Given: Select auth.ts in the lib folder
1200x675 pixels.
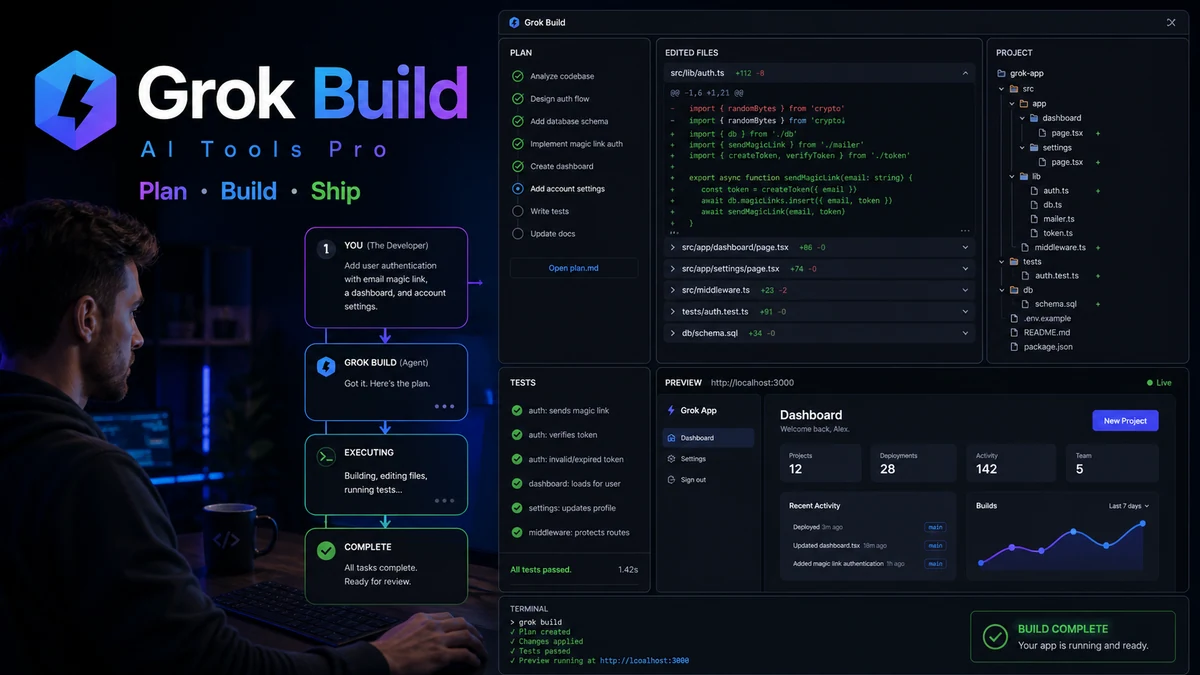Looking at the screenshot, I should tap(1055, 191).
